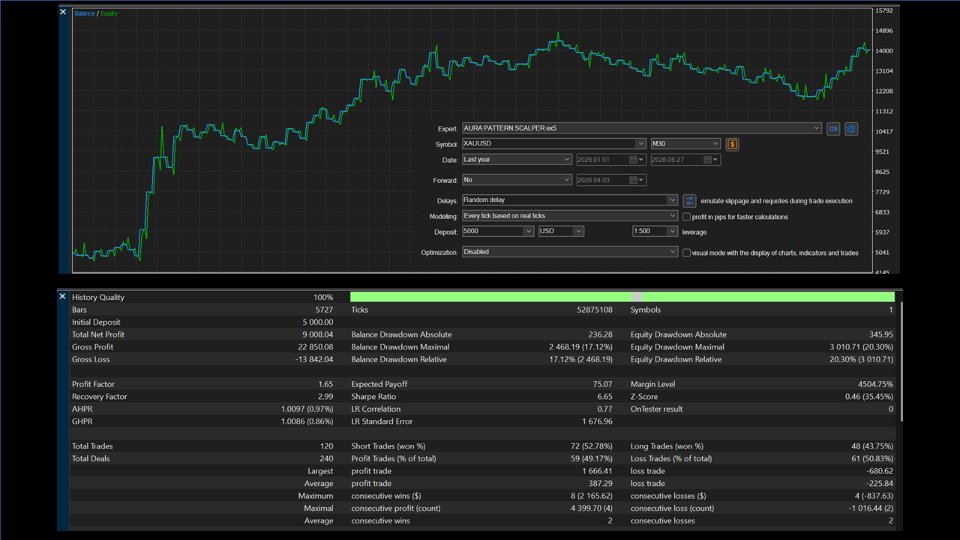Select the LR Standard Error value 1 676.96
This screenshot has height=540, width=960.
598,421
